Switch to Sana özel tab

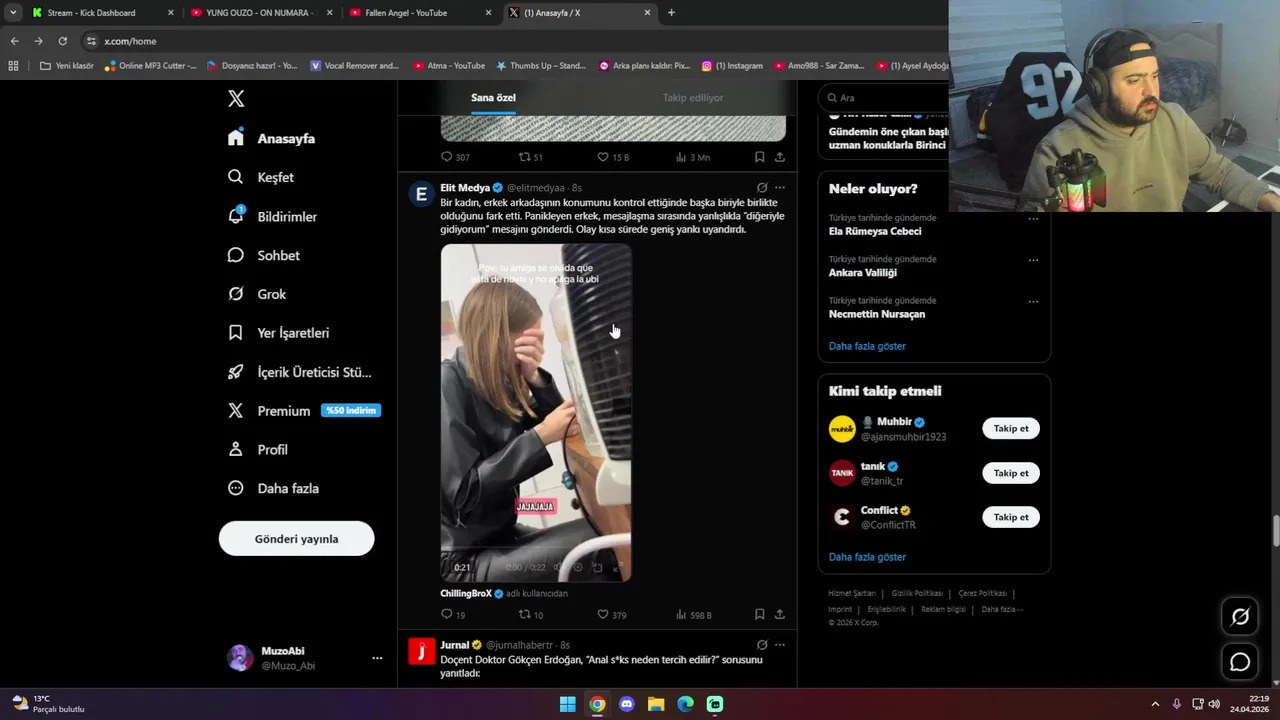click(493, 98)
